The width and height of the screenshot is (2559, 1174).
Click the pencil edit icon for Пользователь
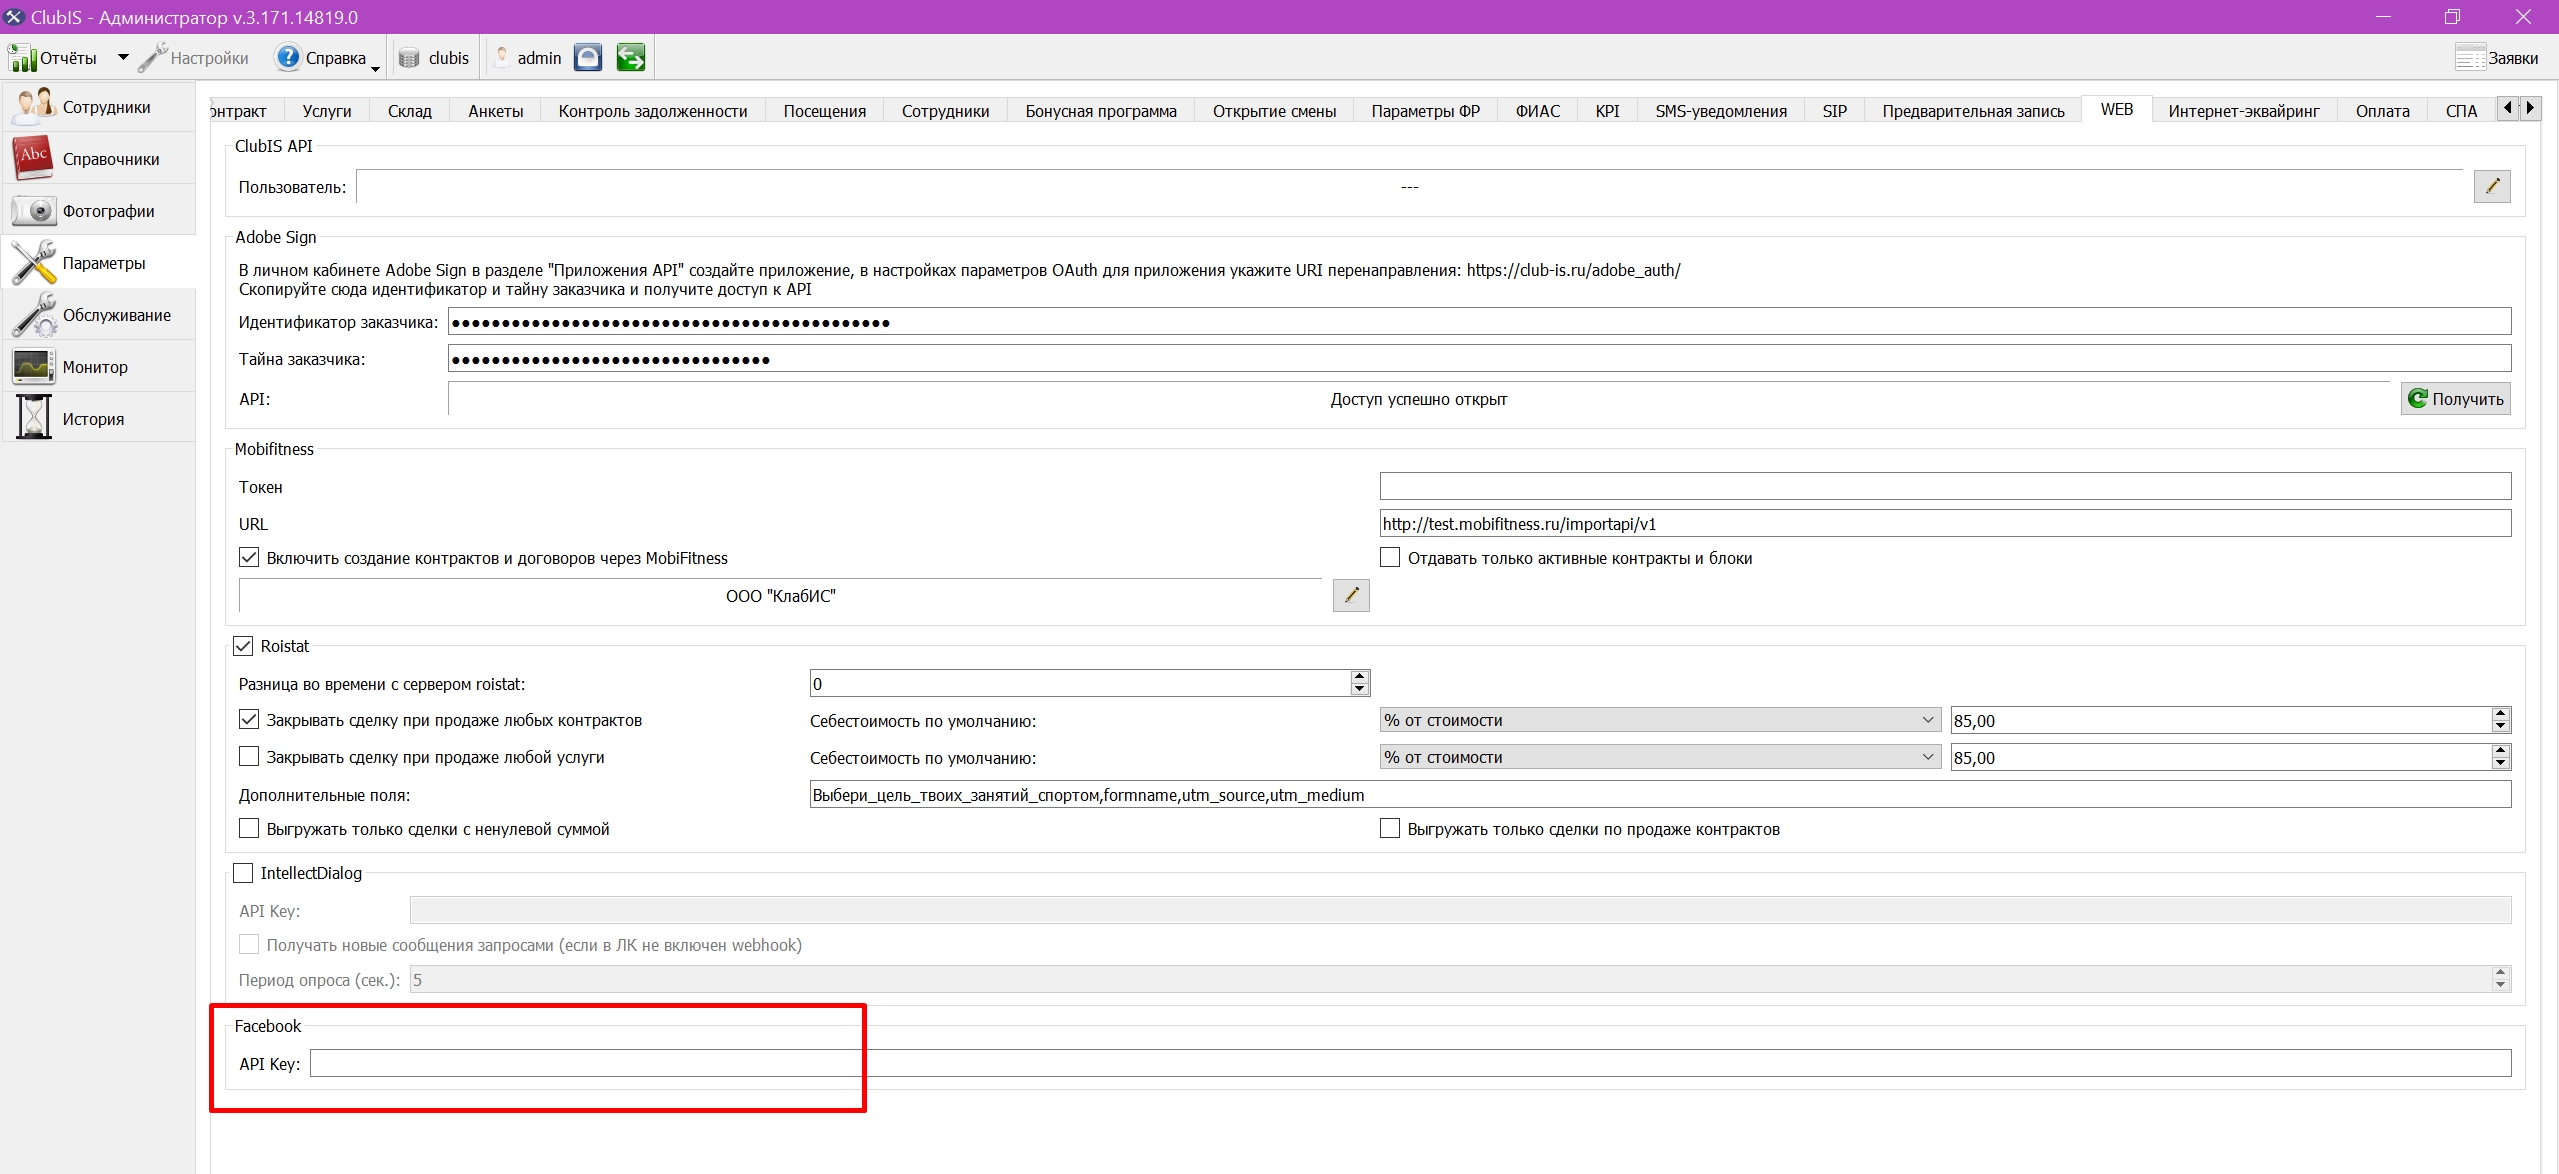pos(2492,186)
